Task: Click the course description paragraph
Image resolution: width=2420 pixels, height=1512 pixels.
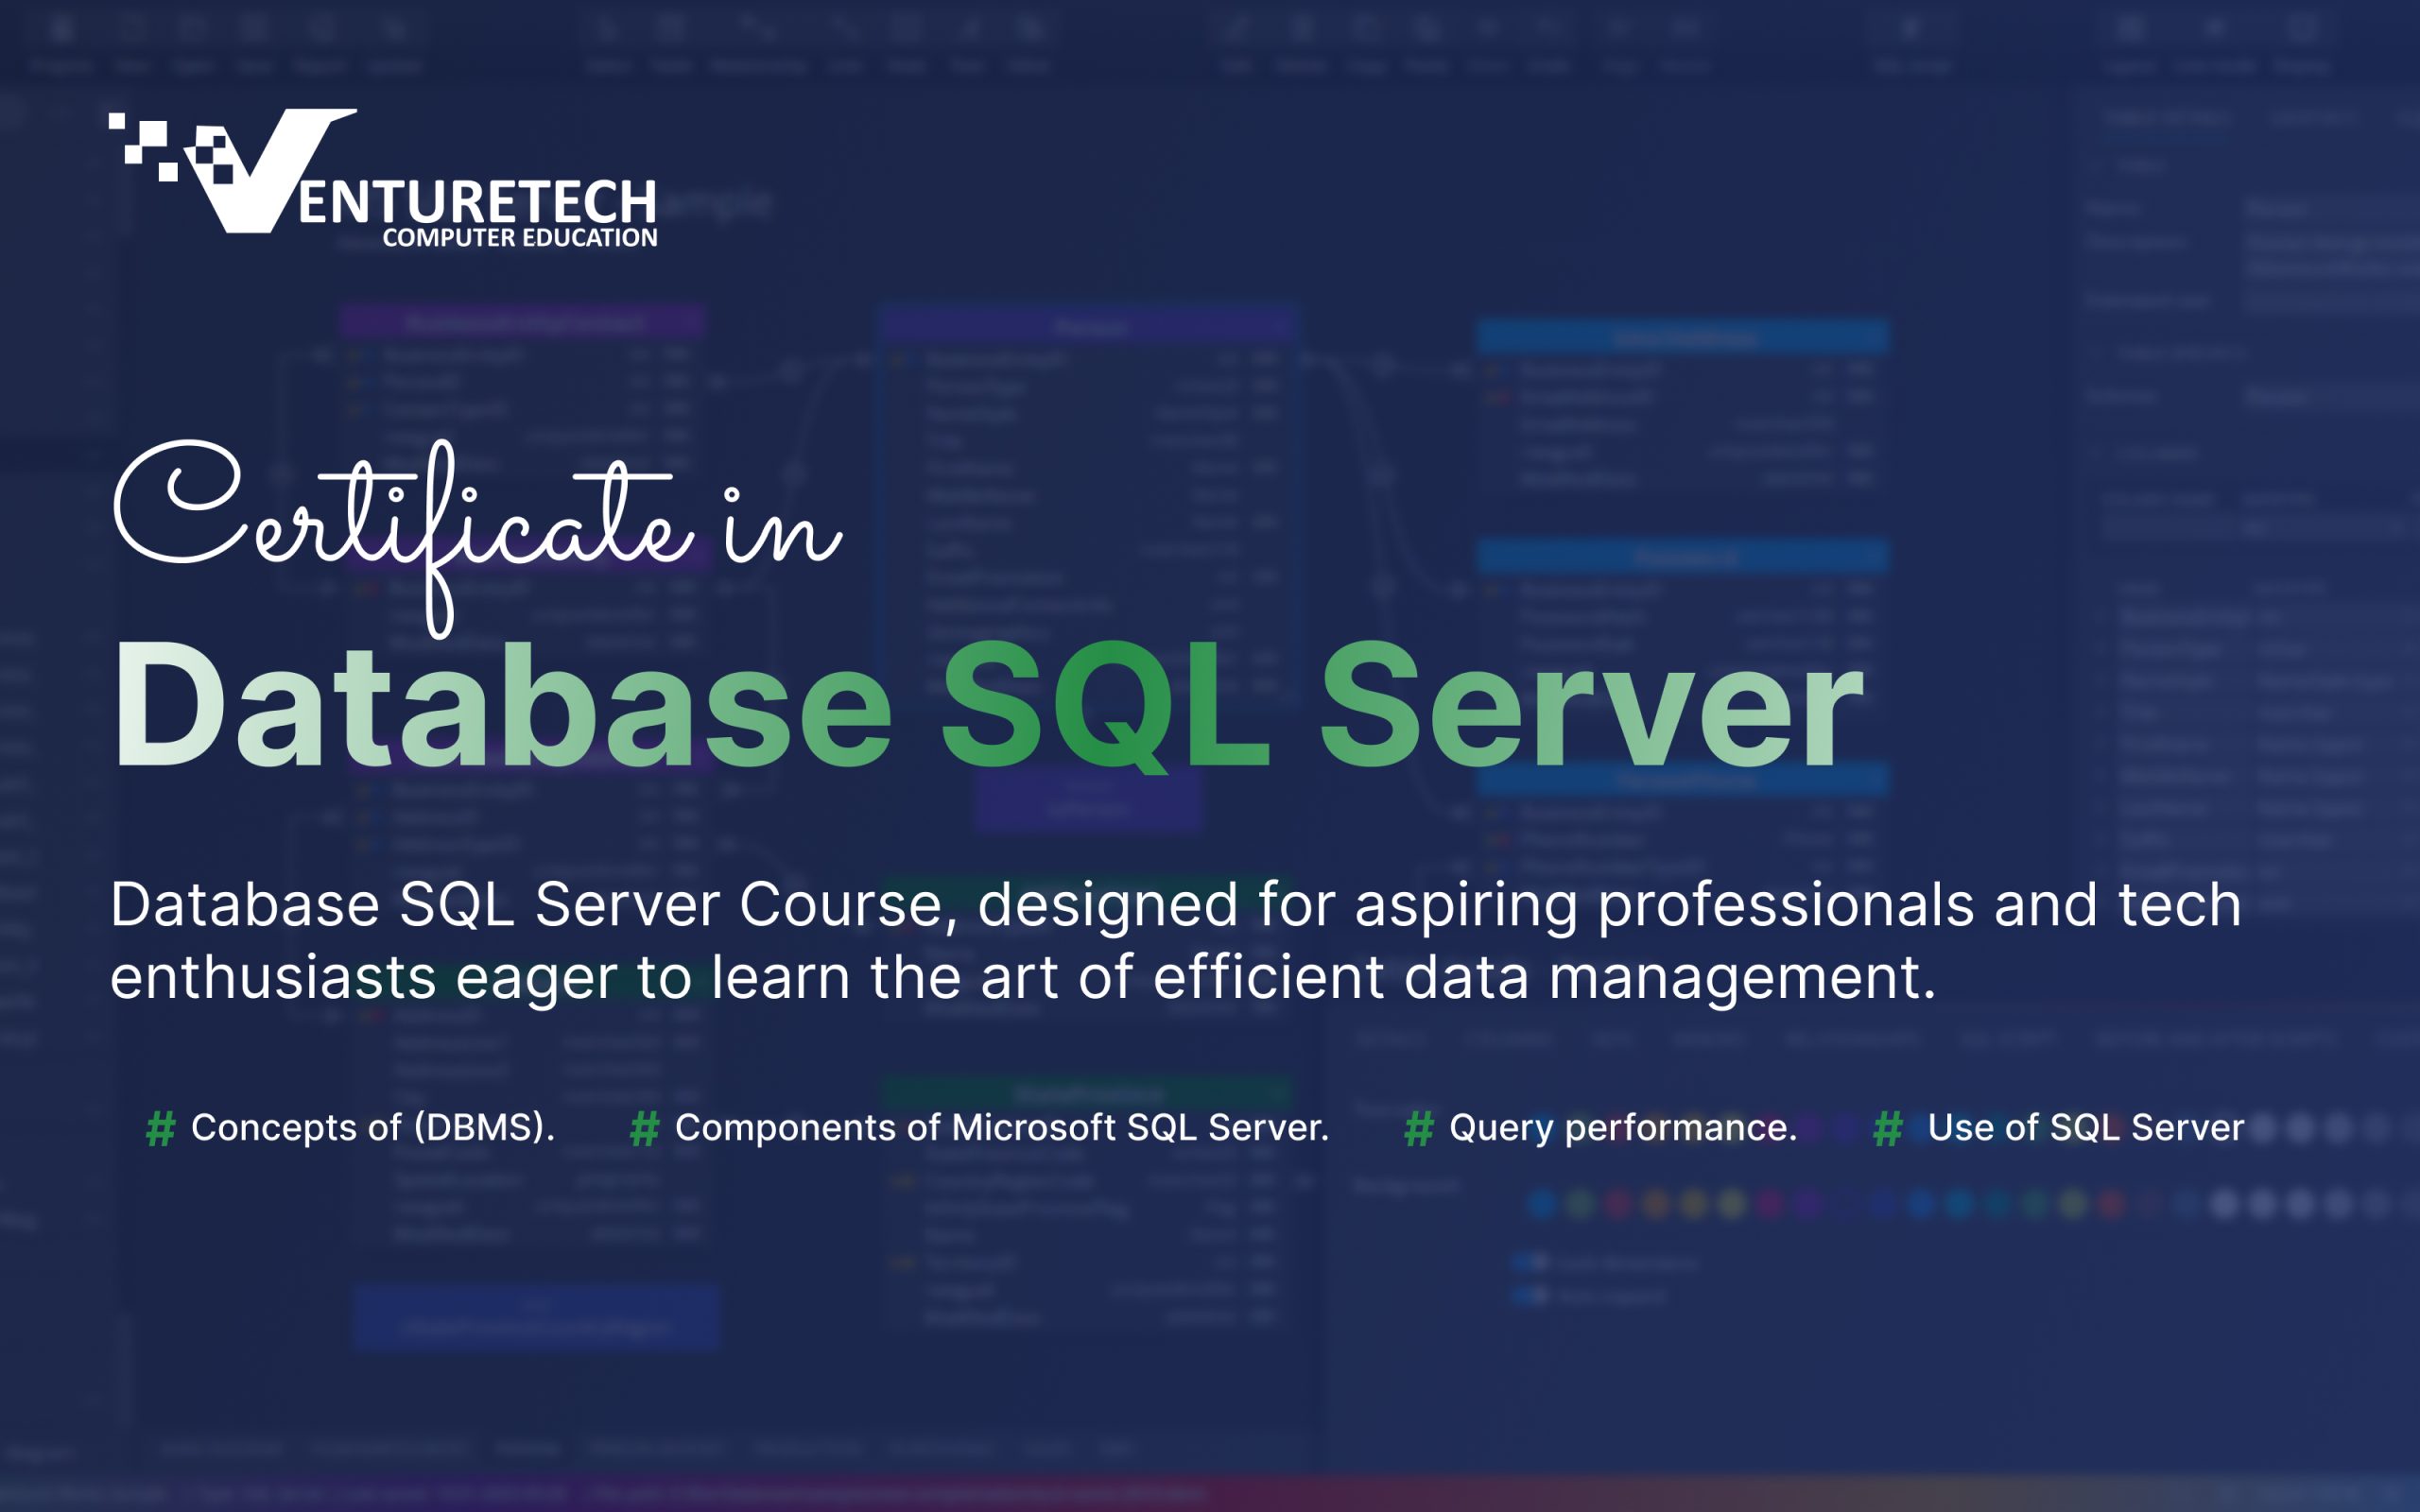Action: pos(1175,941)
